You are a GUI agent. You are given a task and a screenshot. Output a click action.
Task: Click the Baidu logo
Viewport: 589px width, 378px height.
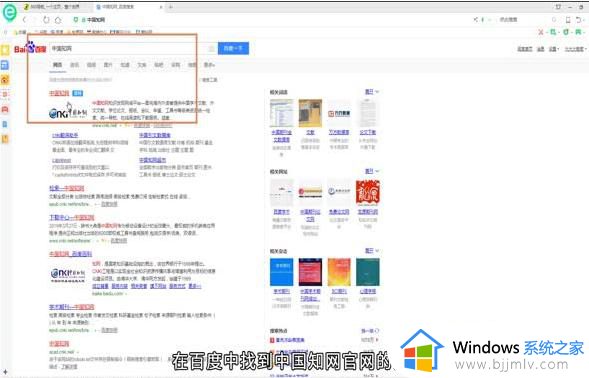(30, 48)
